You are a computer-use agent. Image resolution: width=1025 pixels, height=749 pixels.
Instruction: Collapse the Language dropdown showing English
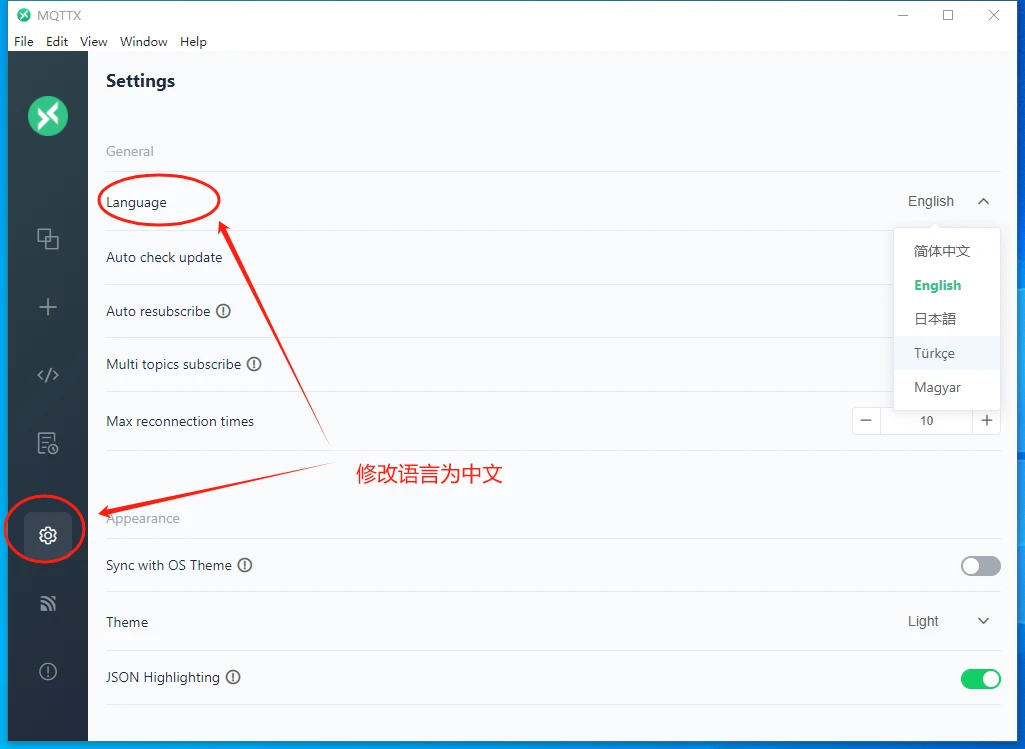(948, 201)
